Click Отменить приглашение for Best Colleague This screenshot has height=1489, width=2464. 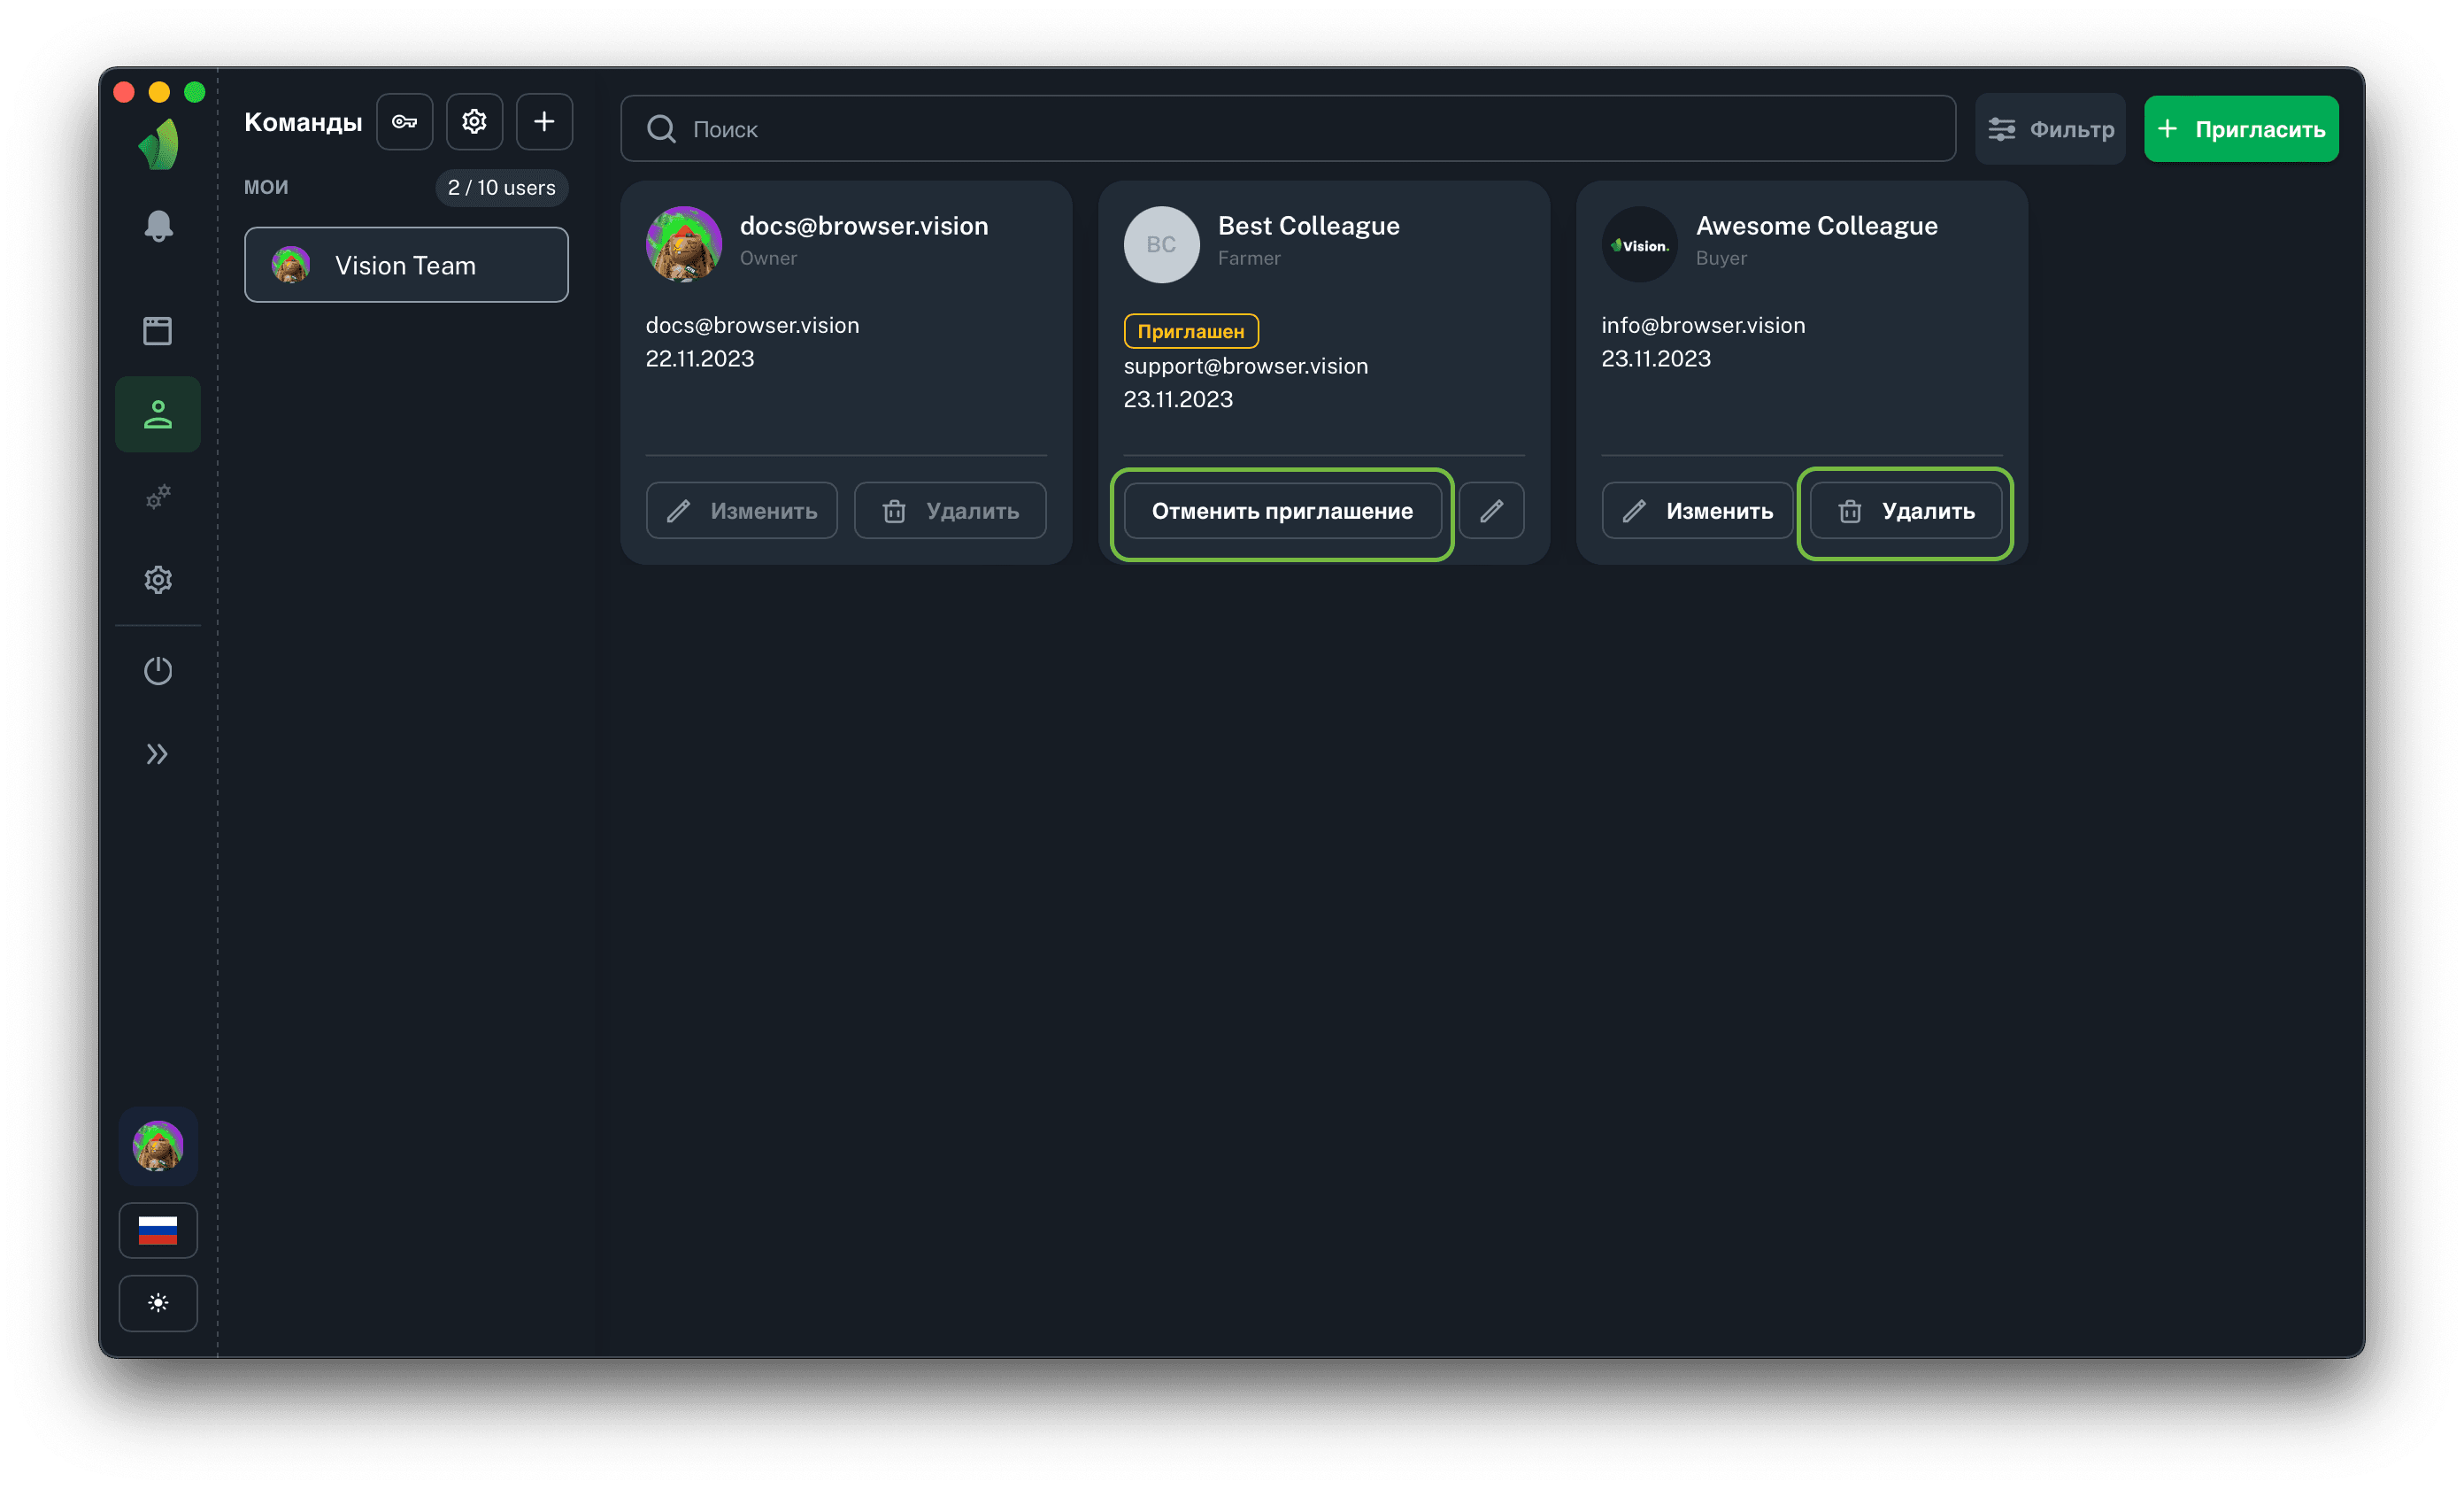(x=1282, y=511)
